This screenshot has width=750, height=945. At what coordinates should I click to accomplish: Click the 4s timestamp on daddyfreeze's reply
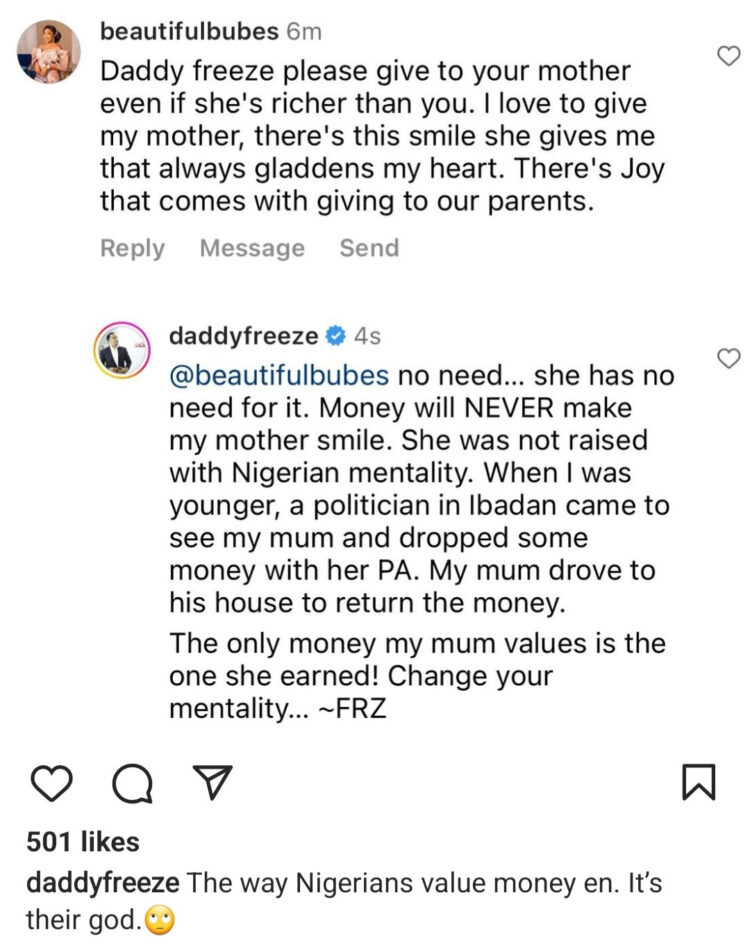(x=368, y=336)
